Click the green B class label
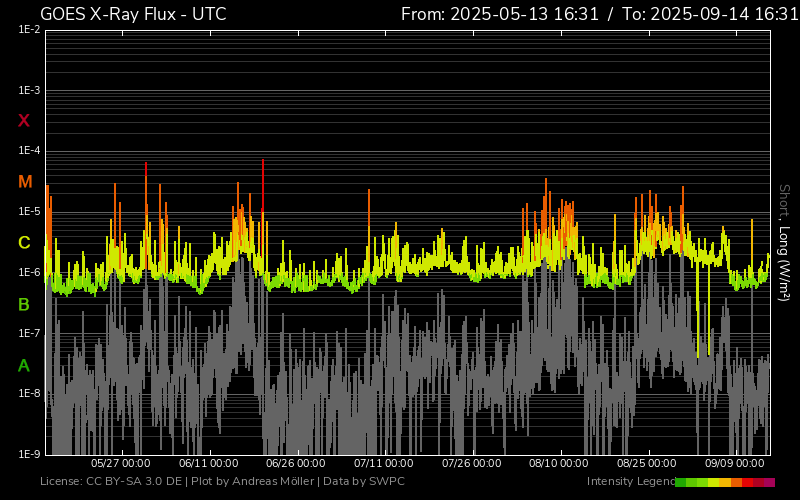800x500 pixels. coord(24,304)
